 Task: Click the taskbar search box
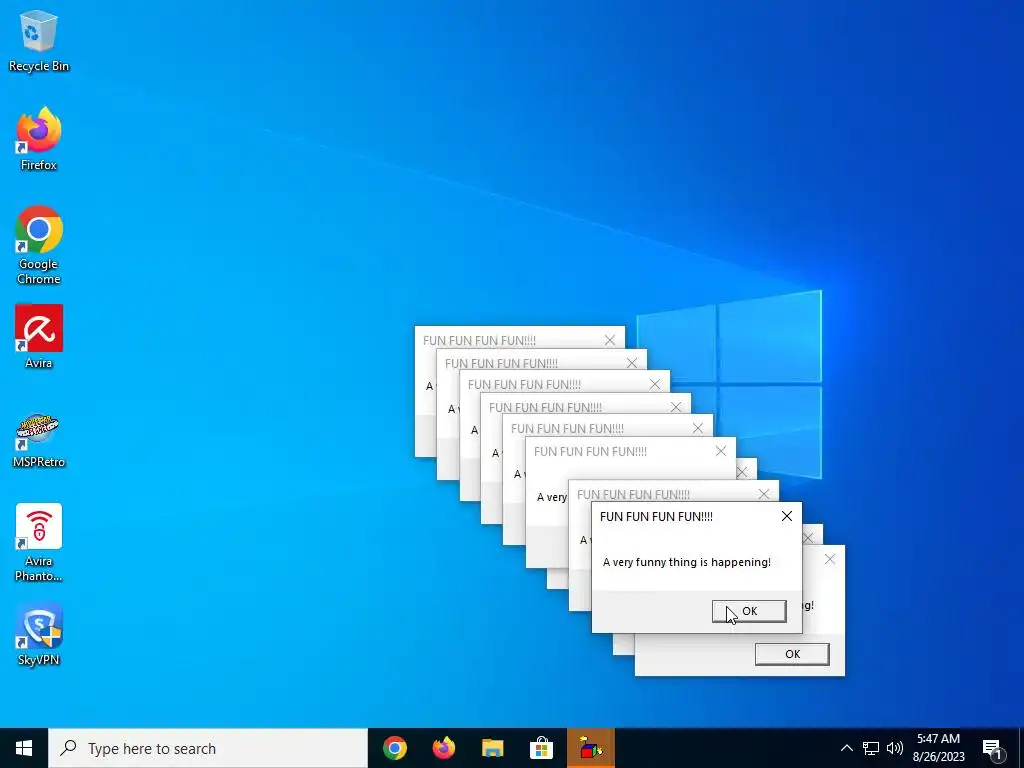pos(208,748)
